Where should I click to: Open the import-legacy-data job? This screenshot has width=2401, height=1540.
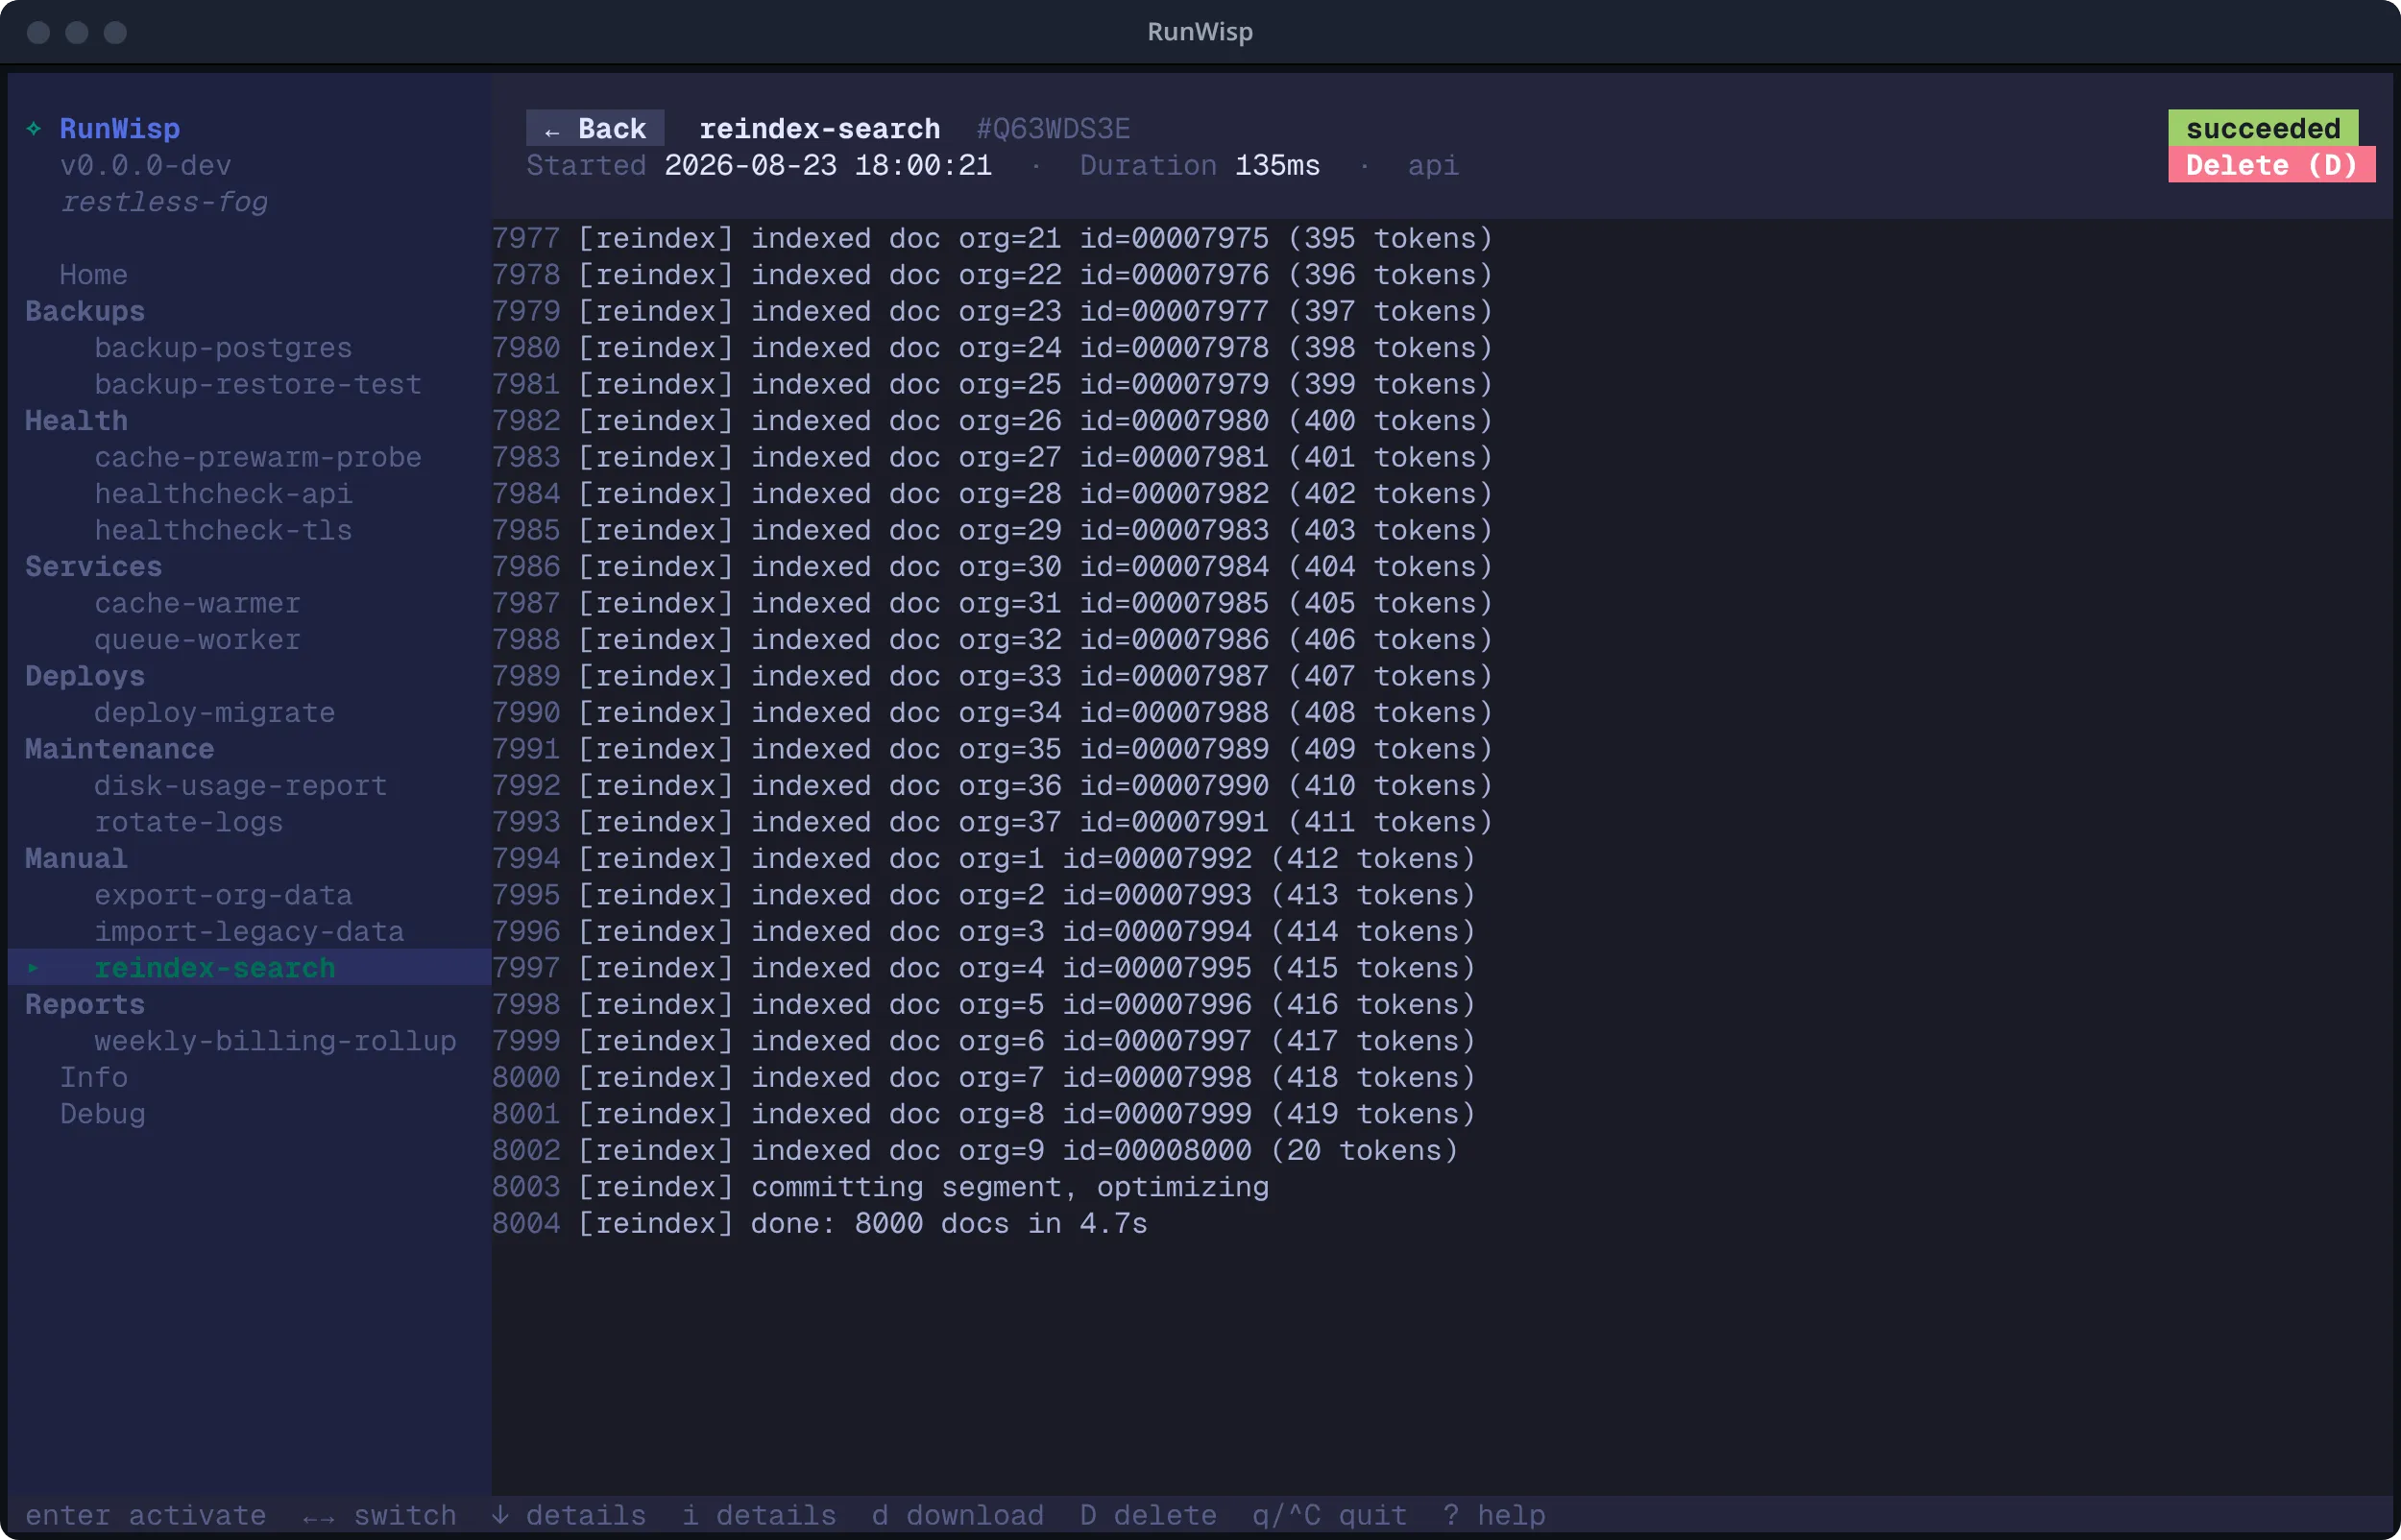click(249, 931)
